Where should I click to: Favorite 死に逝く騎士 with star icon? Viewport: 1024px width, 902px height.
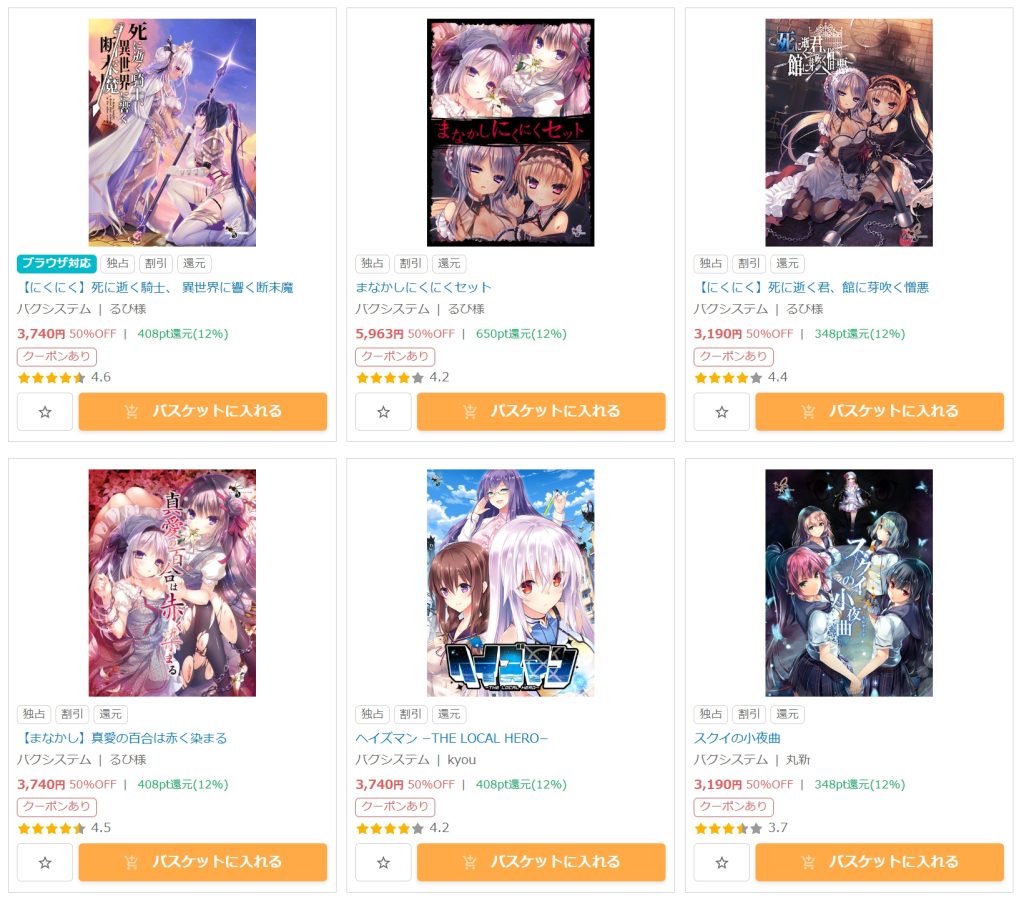[45, 412]
